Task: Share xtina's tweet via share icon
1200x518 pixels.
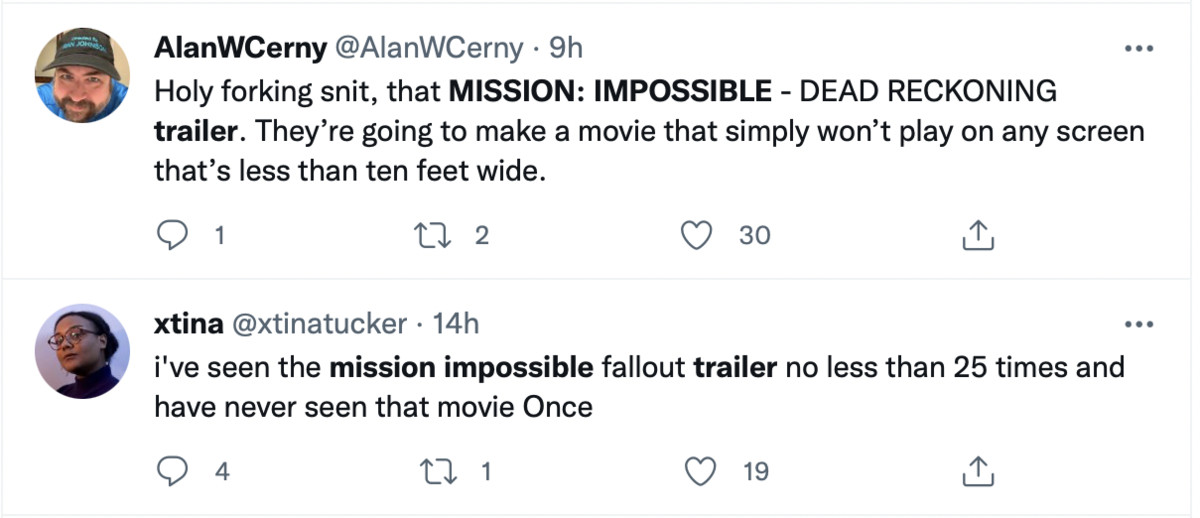Action: (976, 471)
